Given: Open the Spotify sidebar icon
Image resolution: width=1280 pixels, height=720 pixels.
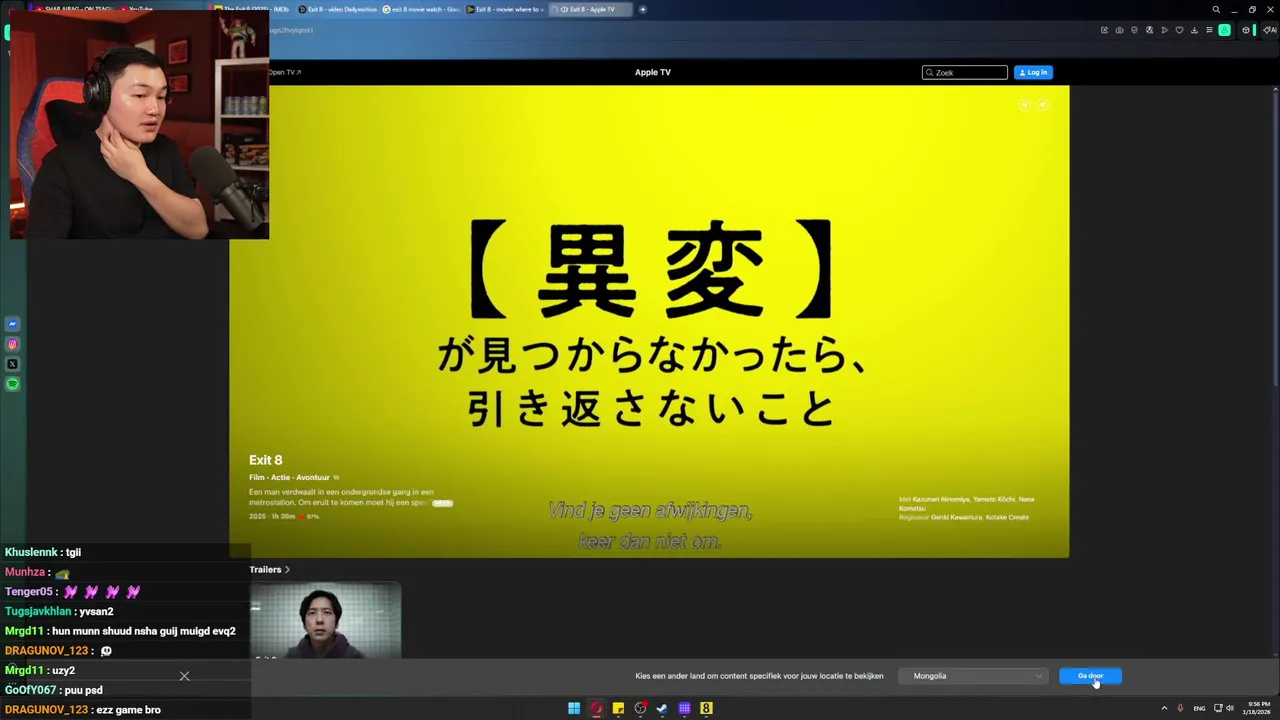Looking at the screenshot, I should coord(13,384).
